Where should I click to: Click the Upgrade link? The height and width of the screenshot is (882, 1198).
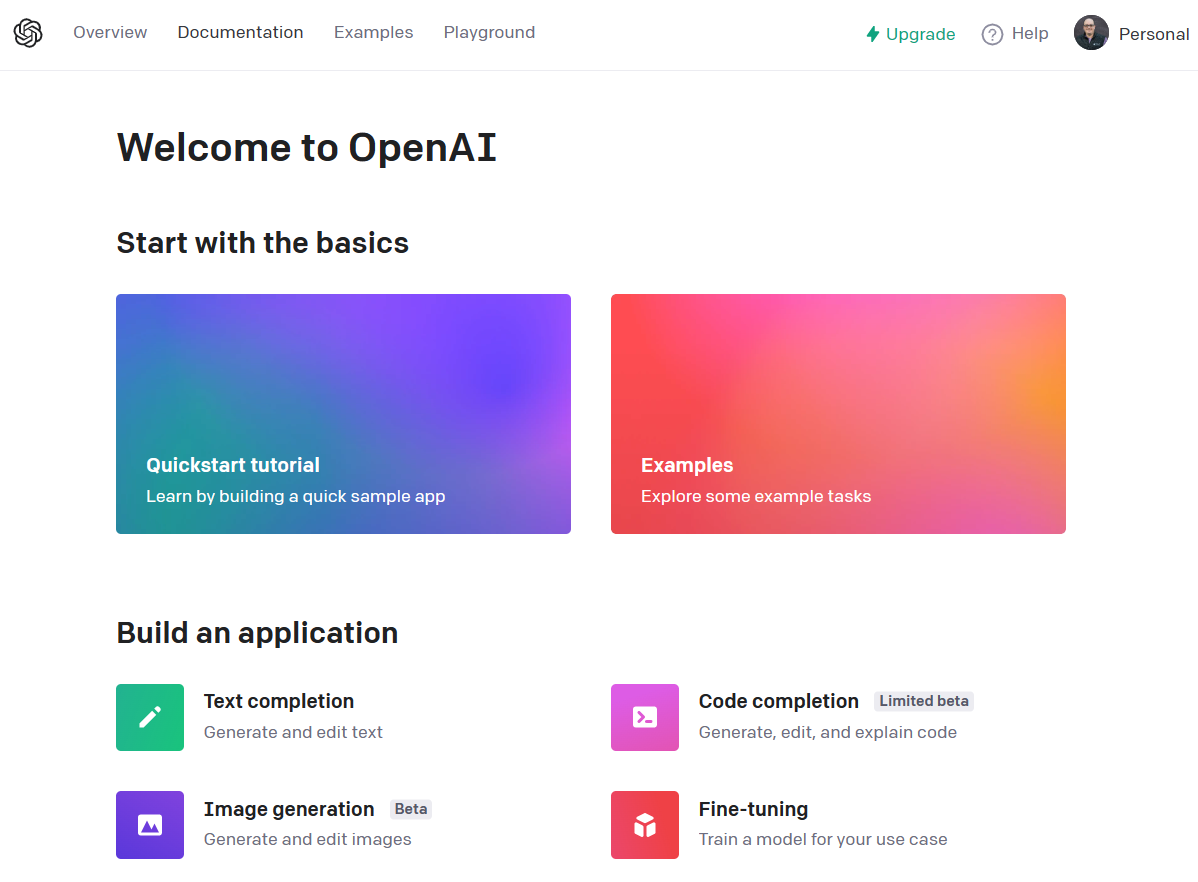coord(919,33)
